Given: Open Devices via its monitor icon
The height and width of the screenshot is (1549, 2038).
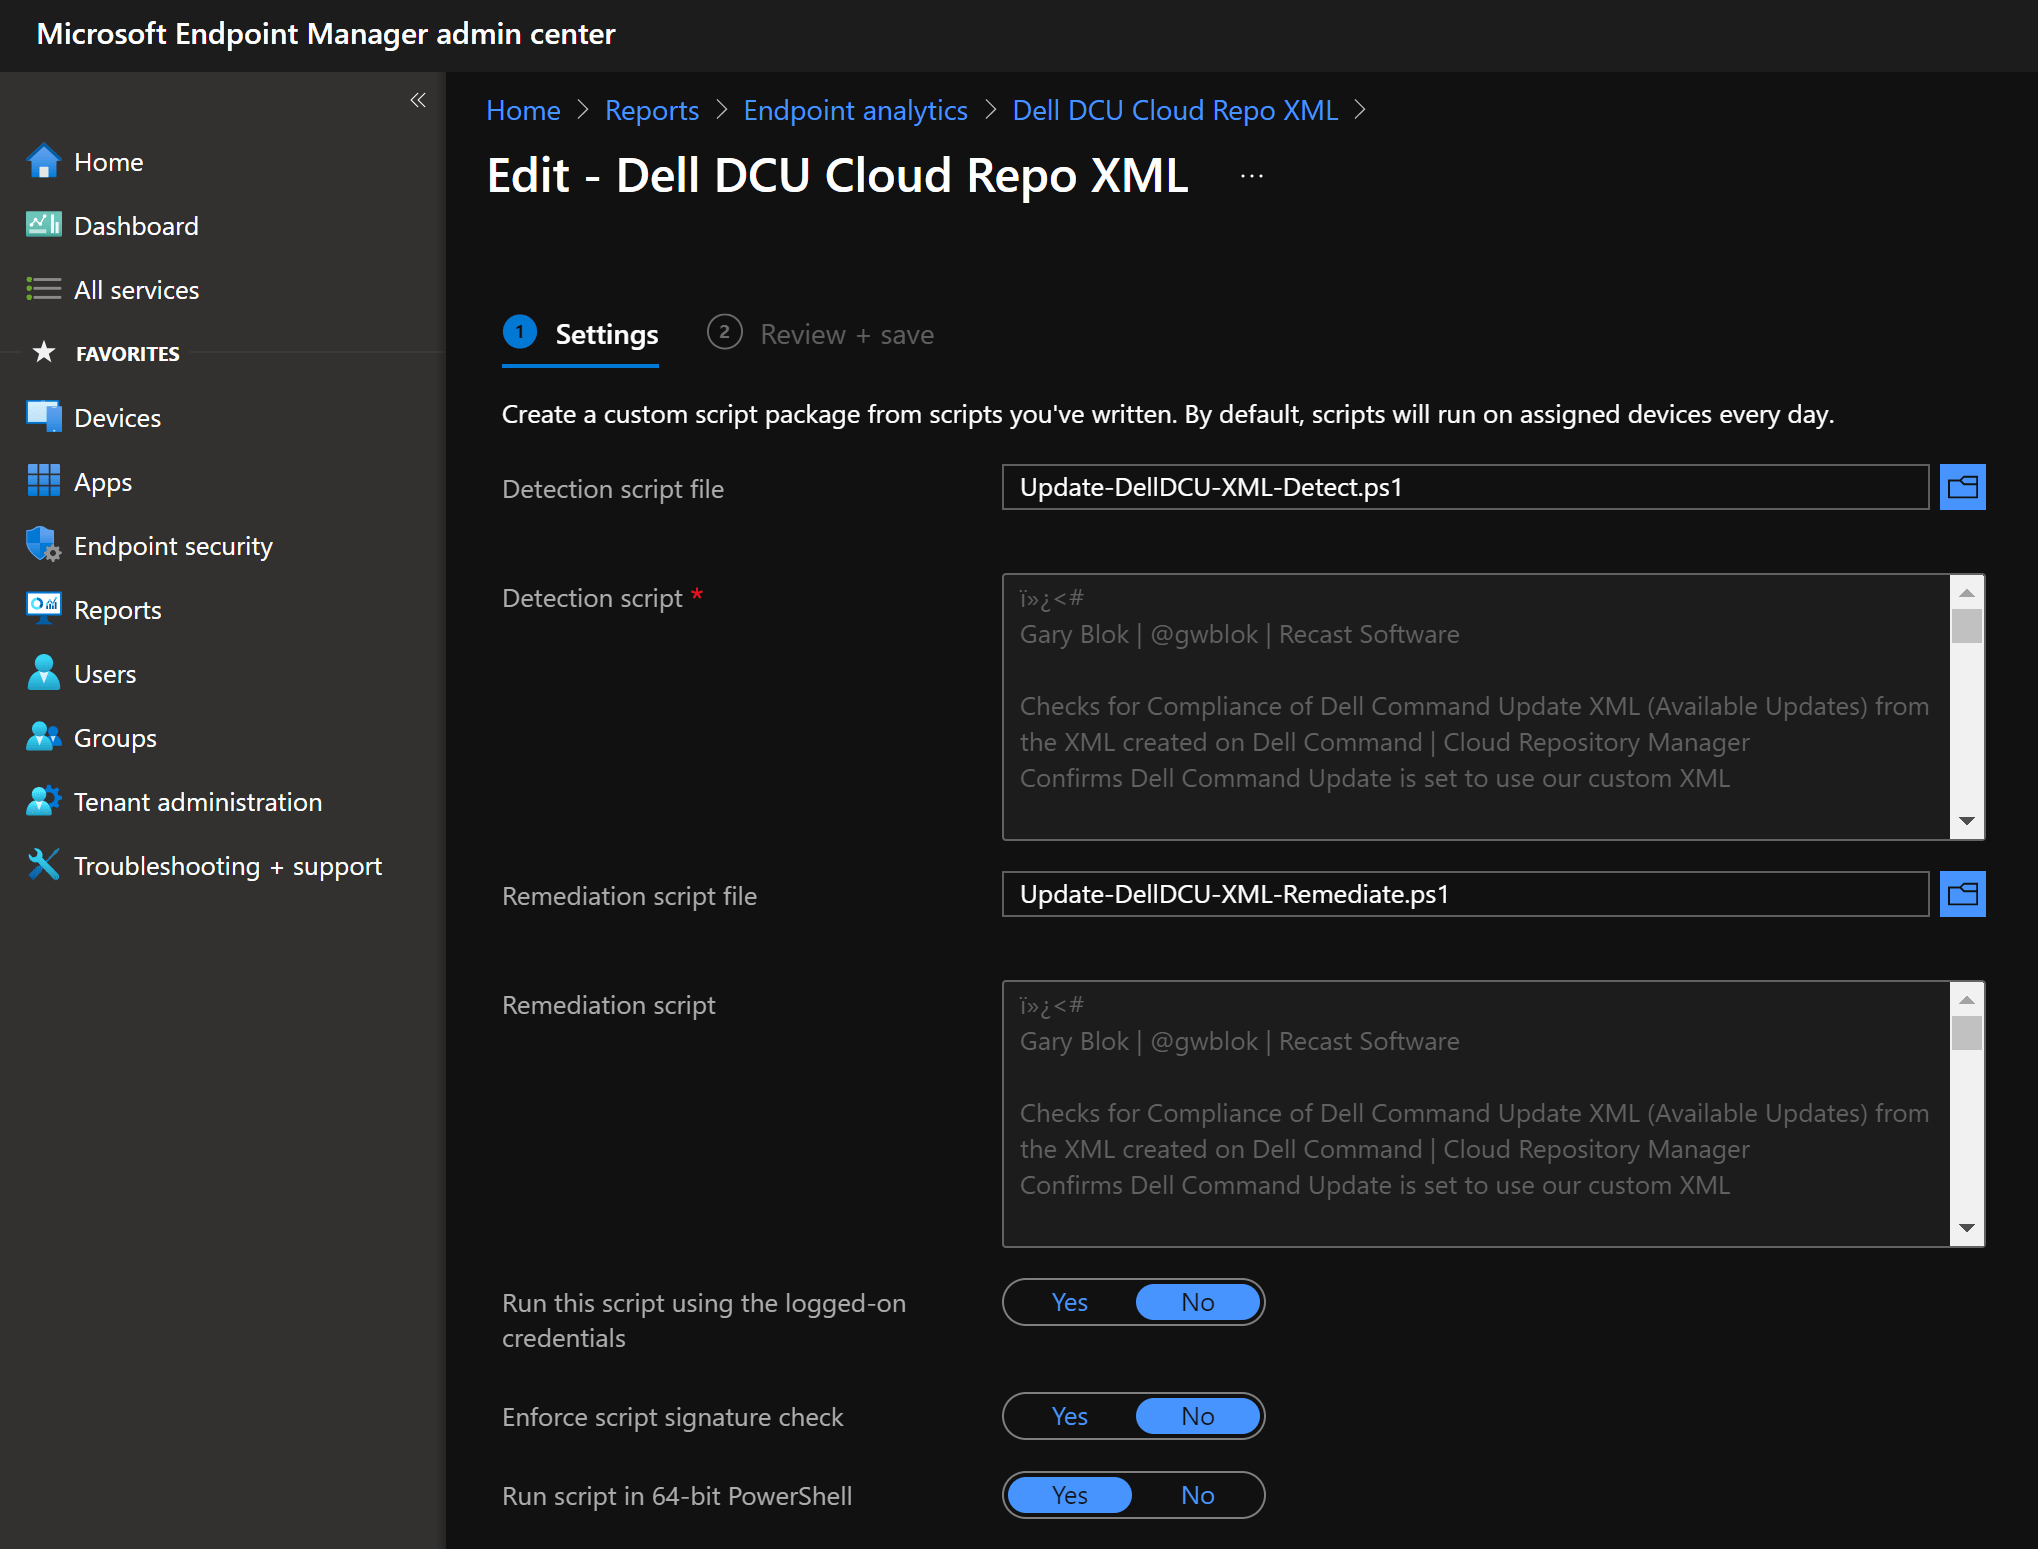Looking at the screenshot, I should pyautogui.click(x=43, y=418).
